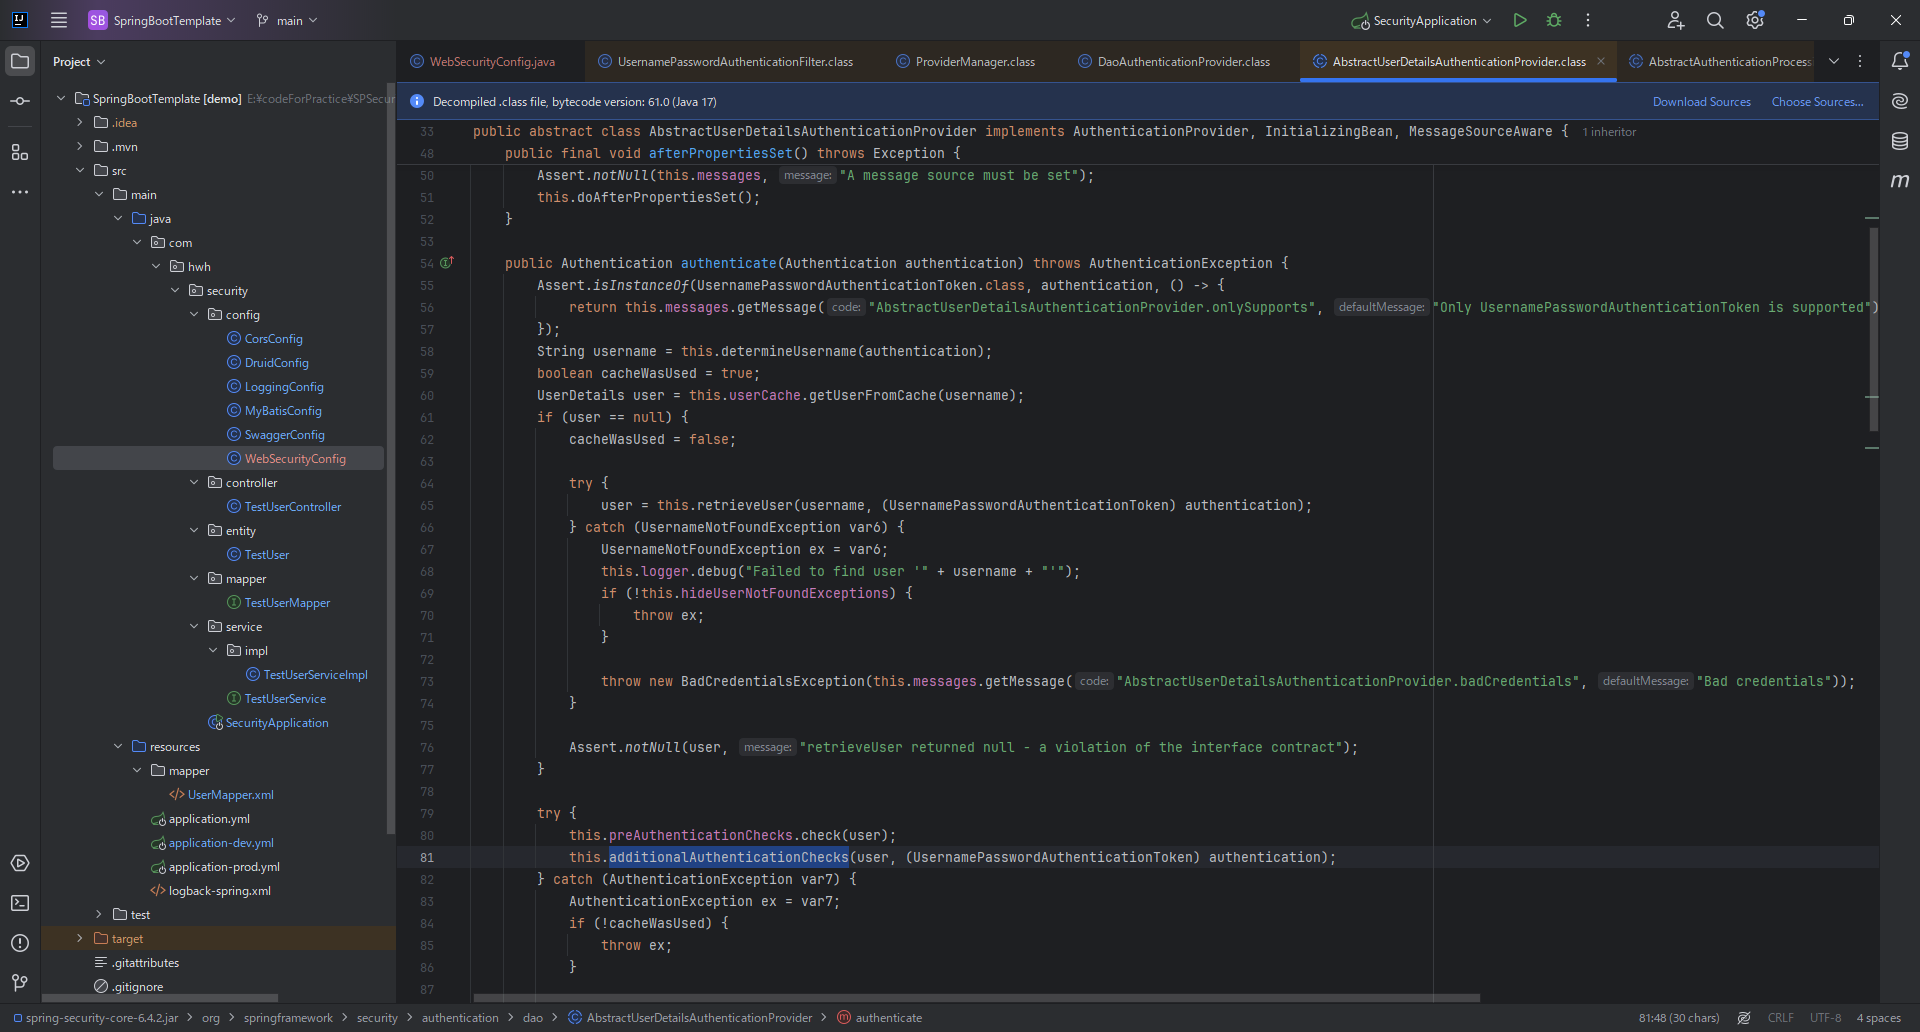Open the Maven tool window
1920x1032 pixels.
[x=1900, y=181]
